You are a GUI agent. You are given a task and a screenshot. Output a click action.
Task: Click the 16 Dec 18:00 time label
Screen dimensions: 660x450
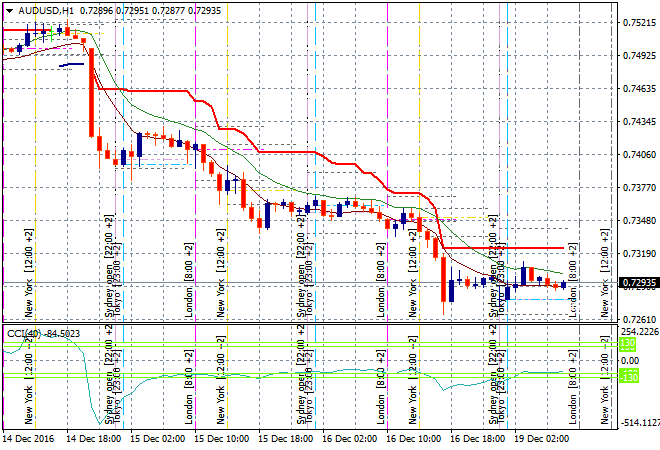point(477,439)
